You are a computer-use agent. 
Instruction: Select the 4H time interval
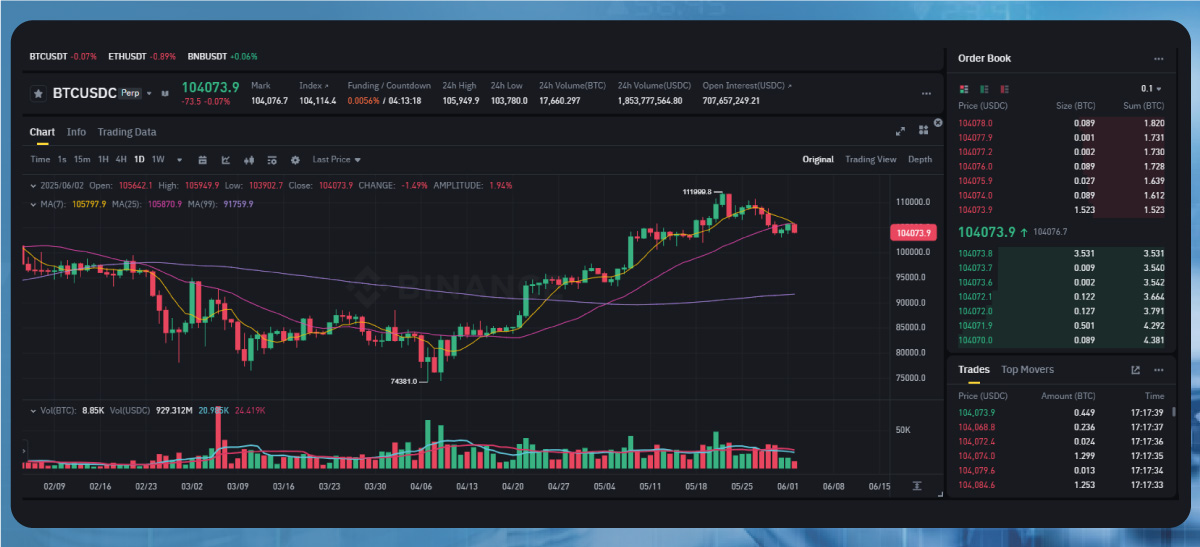[x=121, y=160]
